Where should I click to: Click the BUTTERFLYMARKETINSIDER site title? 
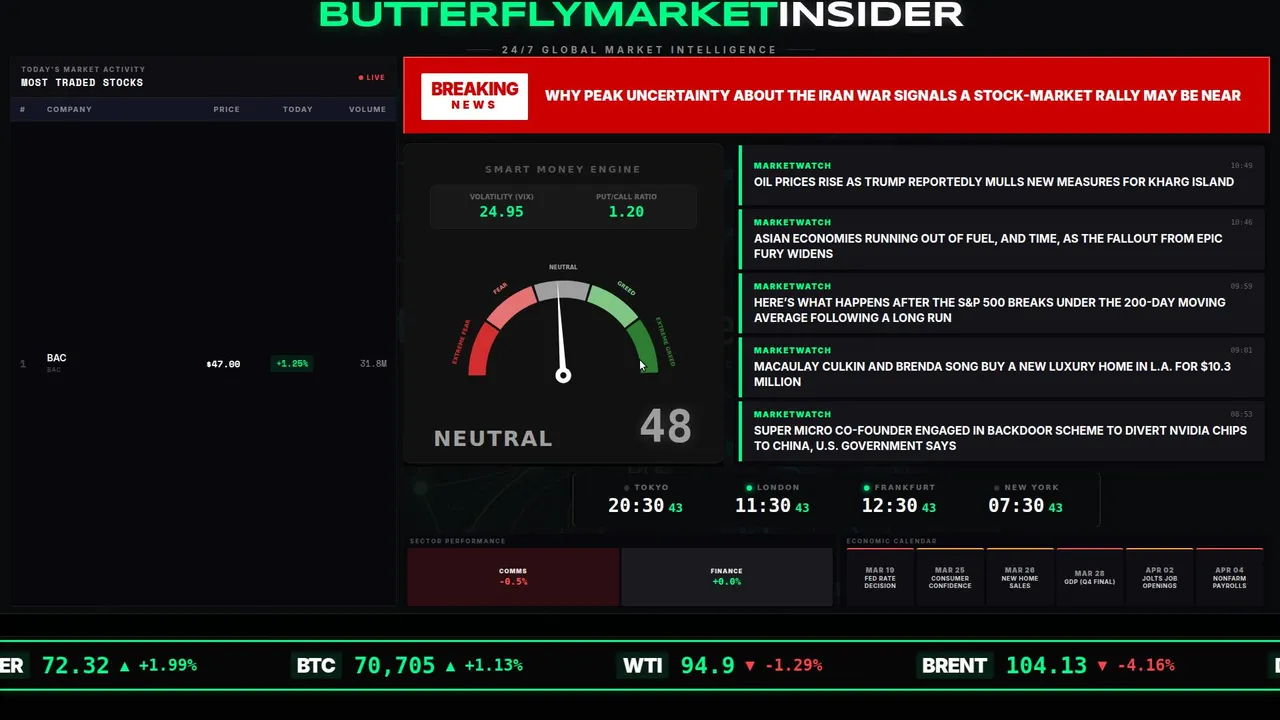[x=641, y=14]
